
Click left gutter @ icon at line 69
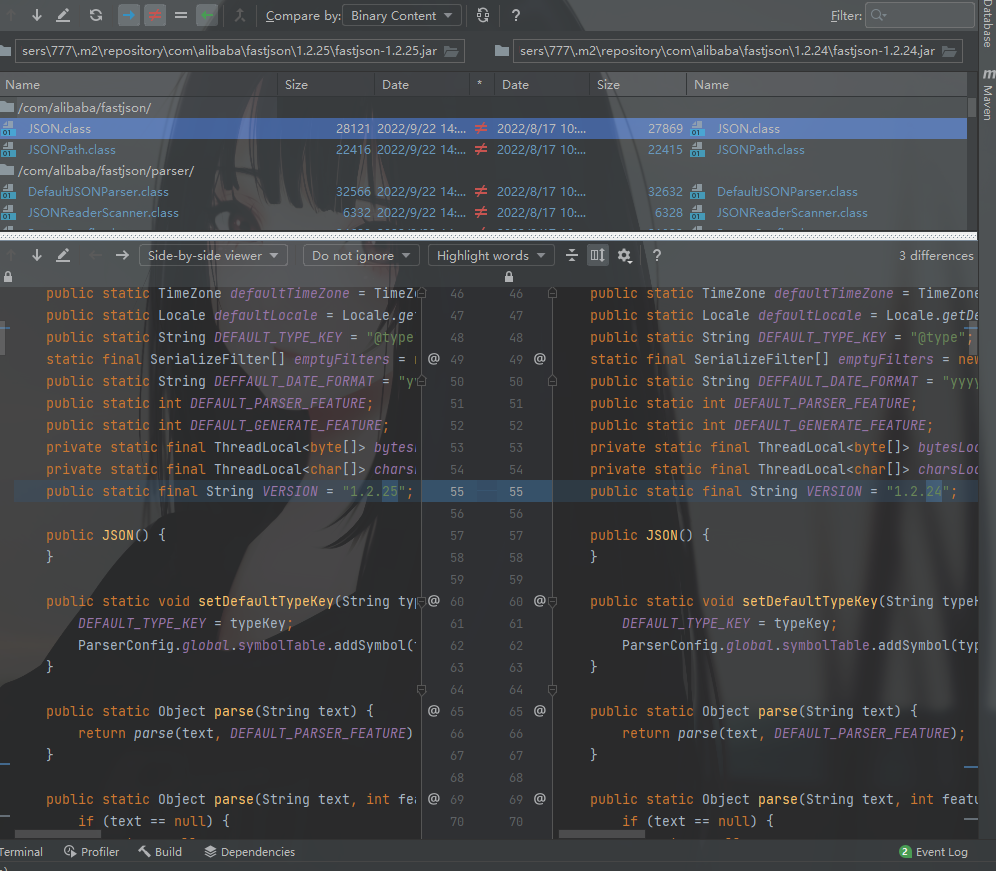[434, 799]
